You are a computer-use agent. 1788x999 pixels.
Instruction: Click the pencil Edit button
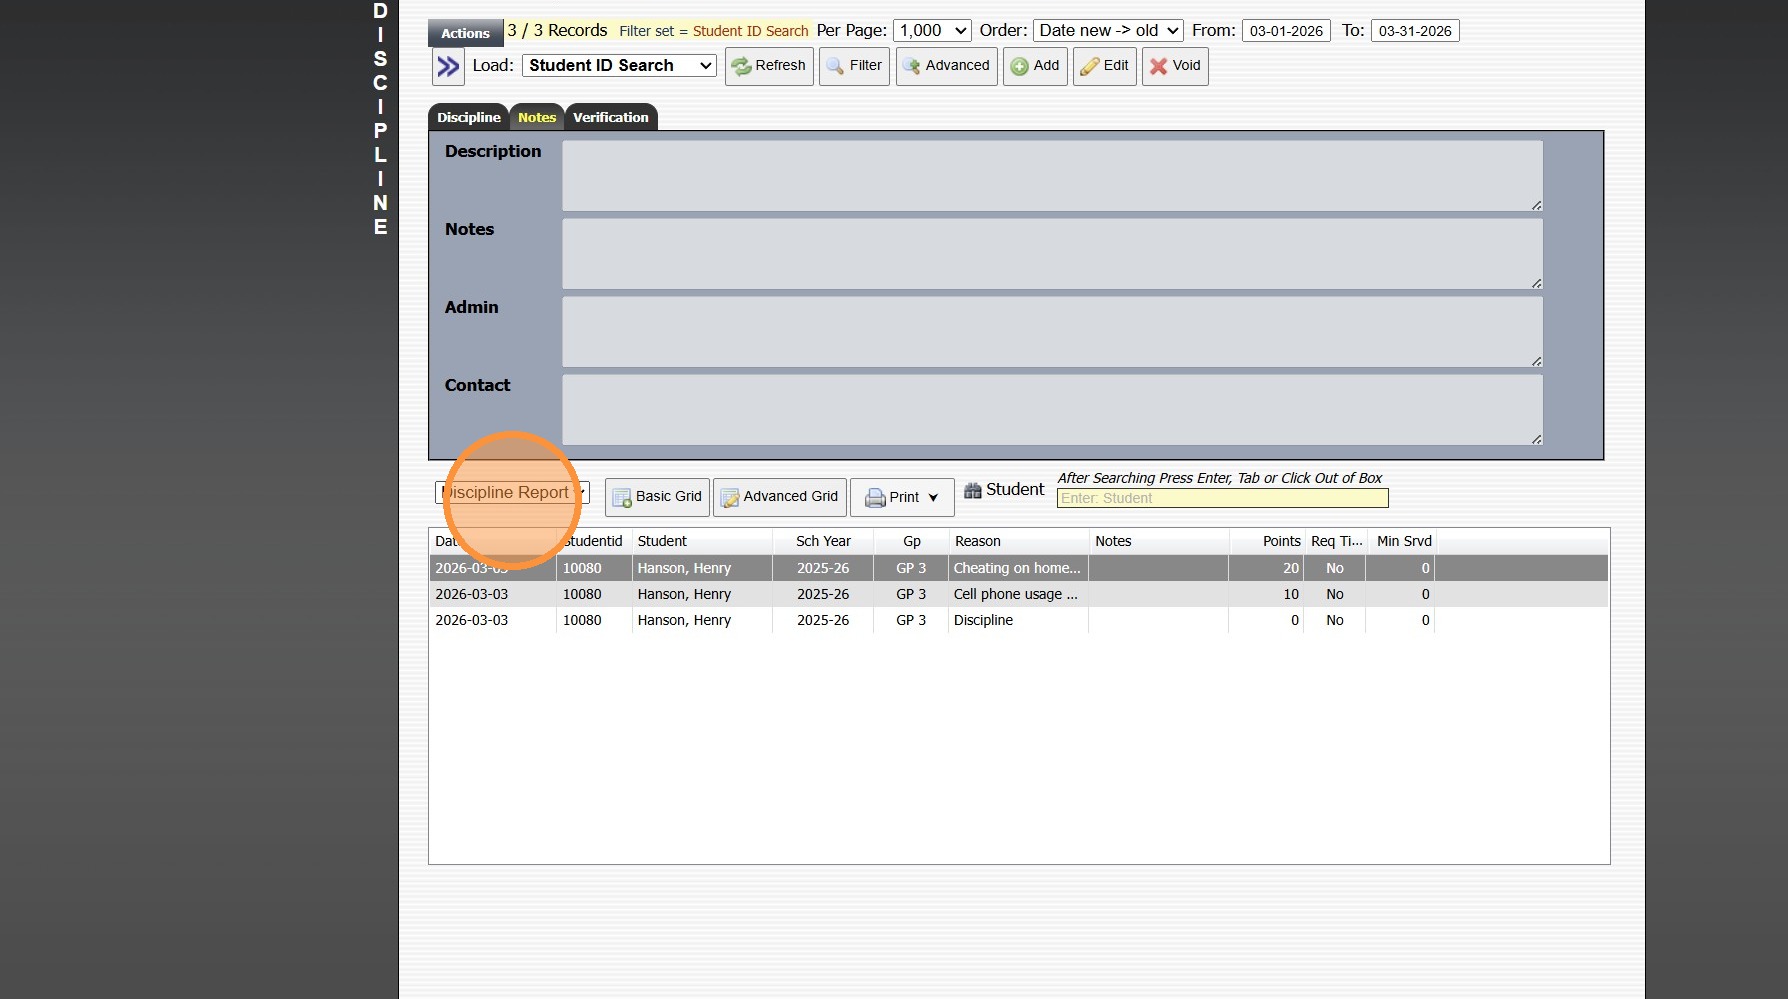pos(1105,66)
